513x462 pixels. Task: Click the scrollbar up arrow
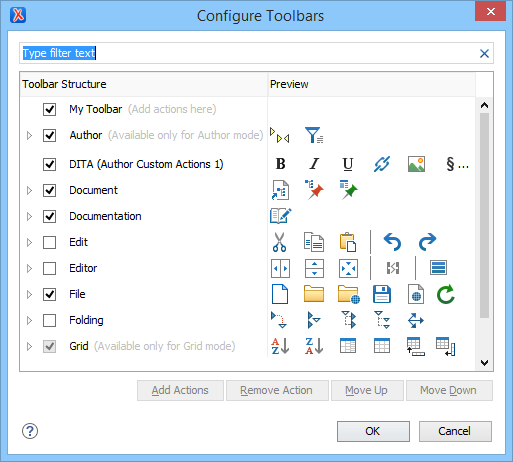pos(484,105)
